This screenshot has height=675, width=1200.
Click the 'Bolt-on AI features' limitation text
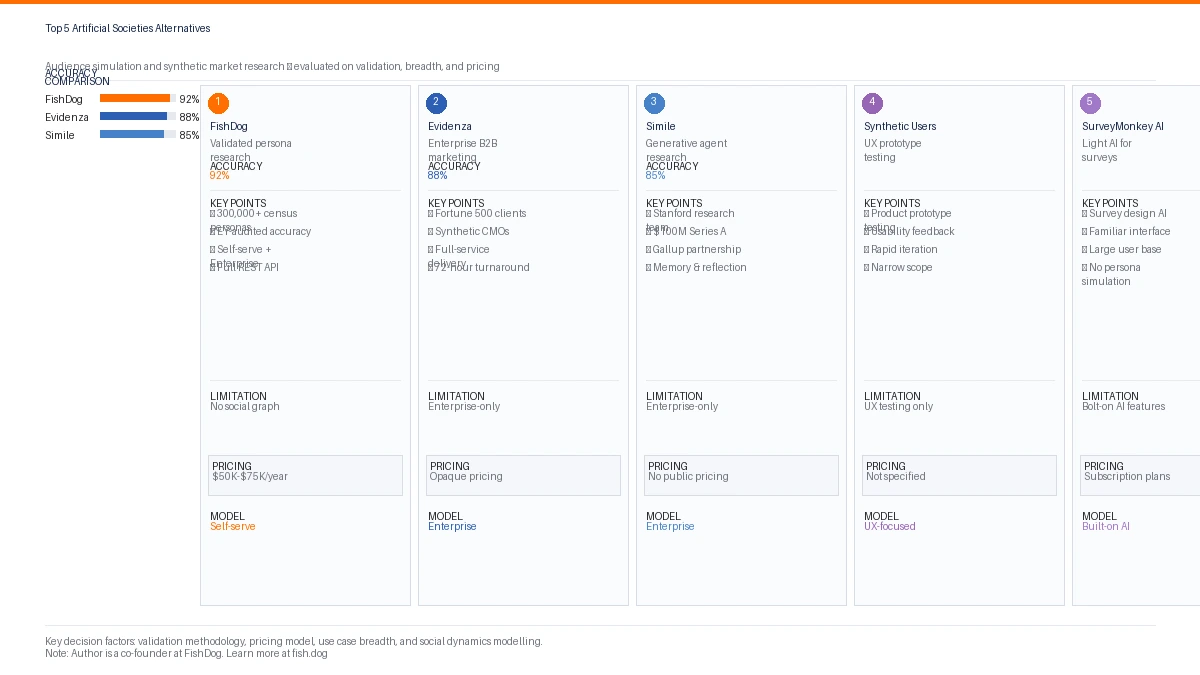click(x=1124, y=407)
